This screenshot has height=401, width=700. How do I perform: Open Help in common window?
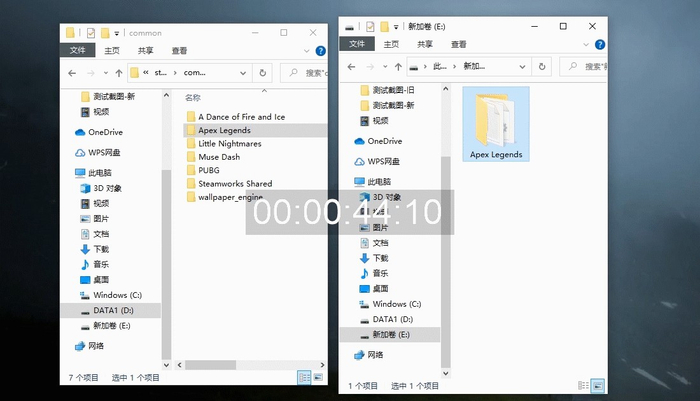[321, 51]
